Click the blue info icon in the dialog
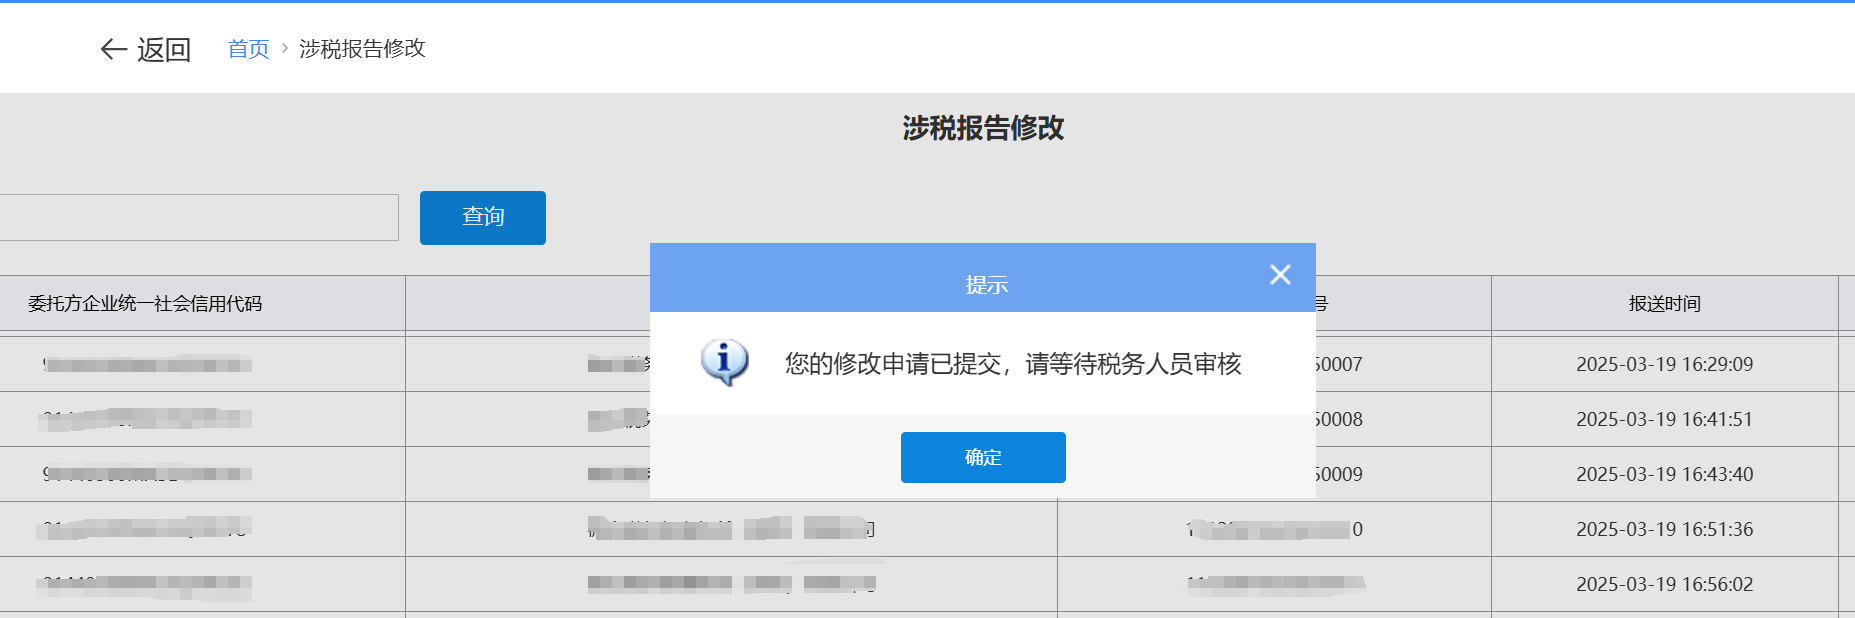 [724, 362]
